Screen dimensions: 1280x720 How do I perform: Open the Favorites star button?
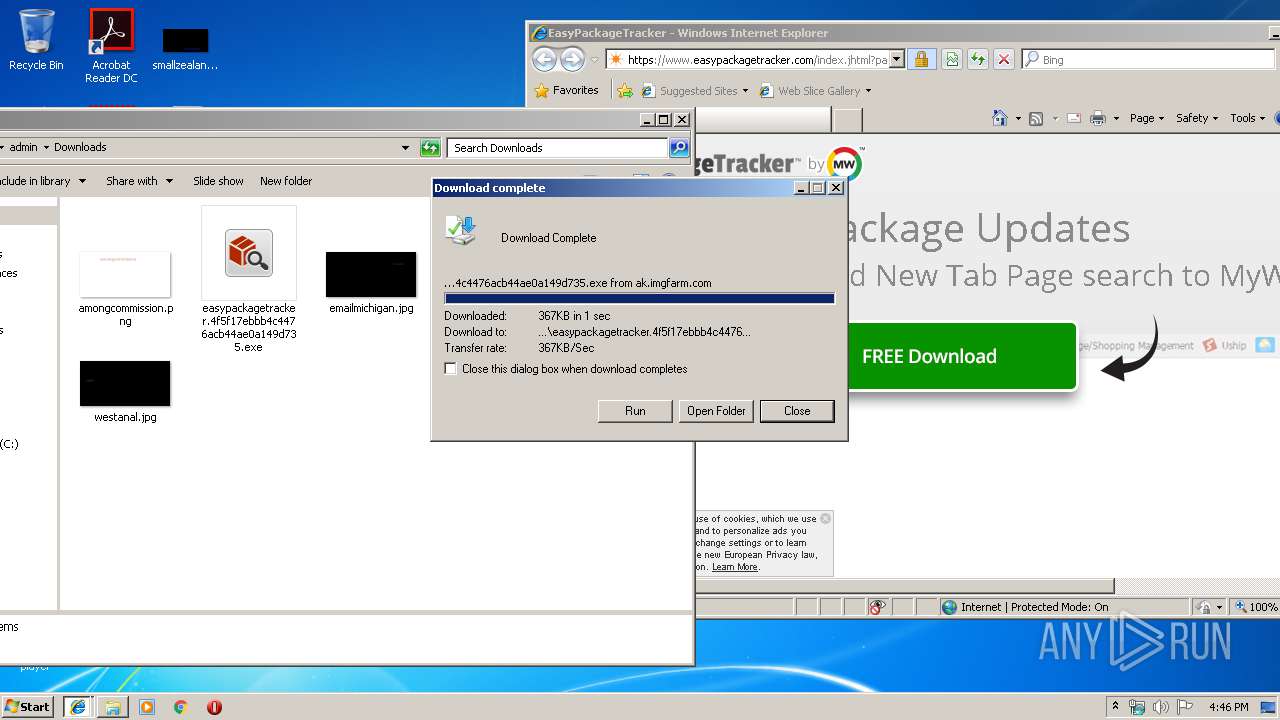click(567, 90)
